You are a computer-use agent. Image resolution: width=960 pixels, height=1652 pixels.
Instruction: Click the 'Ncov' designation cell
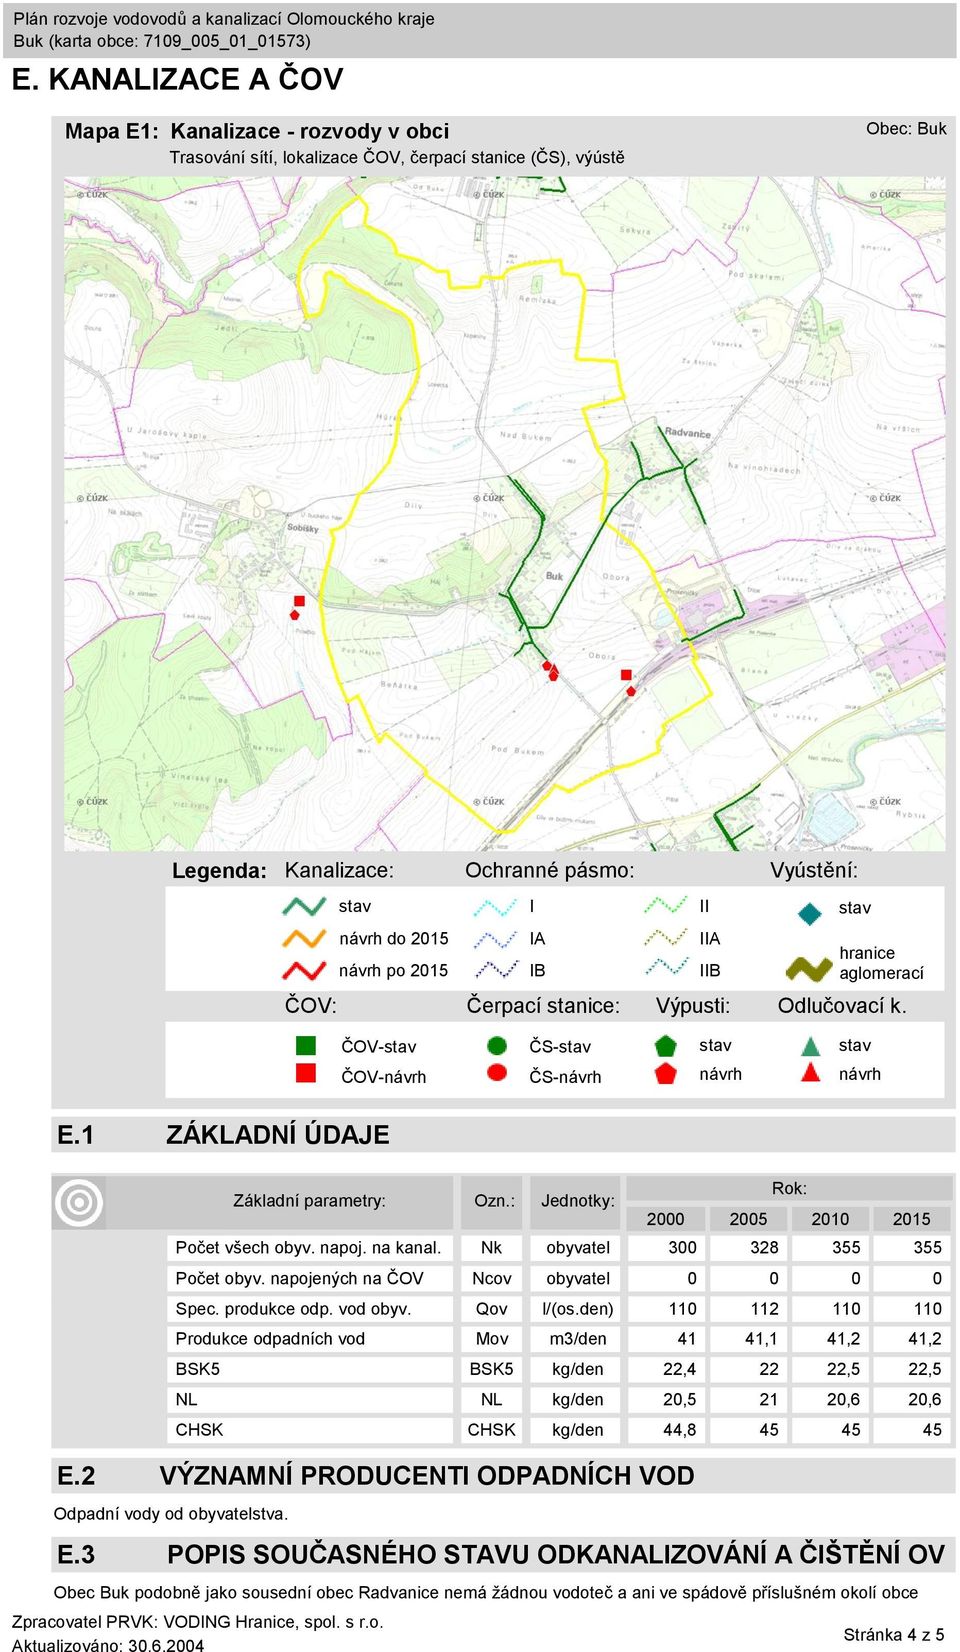(x=491, y=1278)
